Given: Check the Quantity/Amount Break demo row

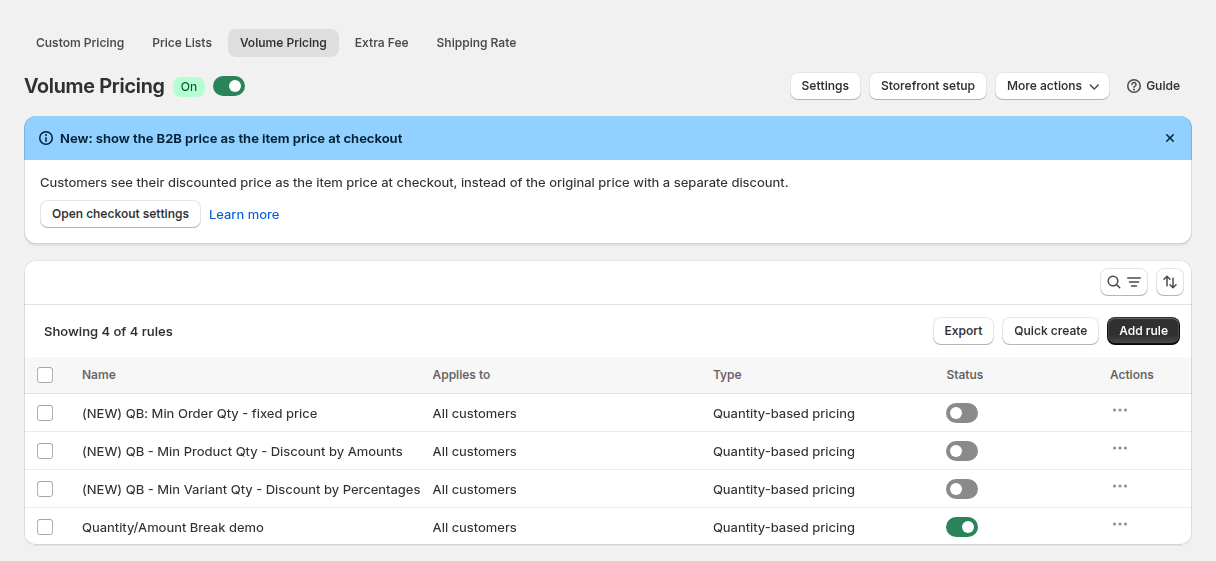Looking at the screenshot, I should coord(45,527).
